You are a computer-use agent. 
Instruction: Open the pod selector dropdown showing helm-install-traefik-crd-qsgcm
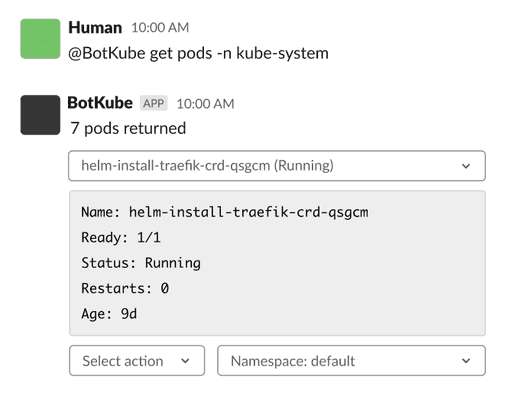point(277,166)
